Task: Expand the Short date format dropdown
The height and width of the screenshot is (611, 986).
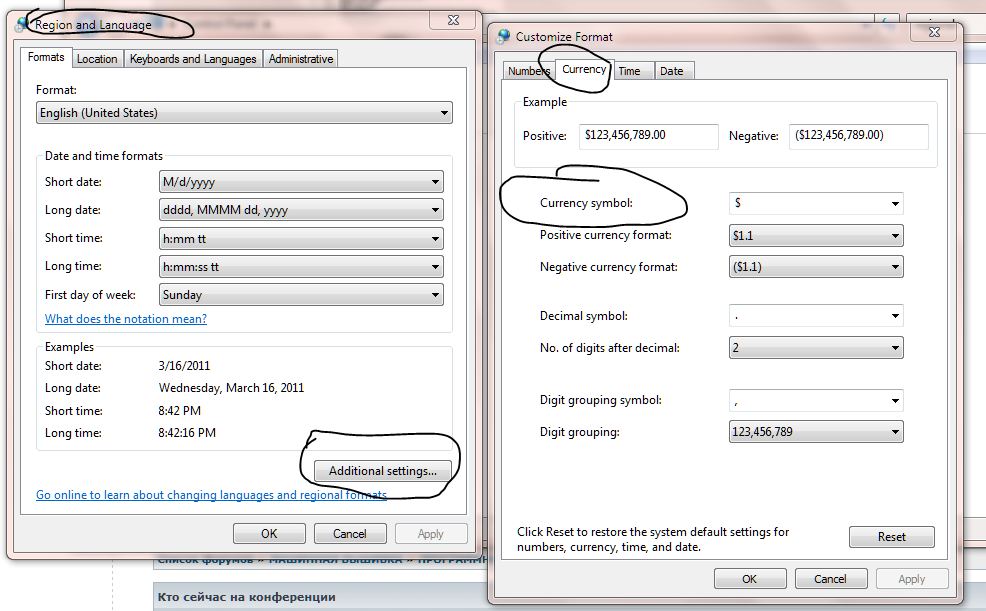Action: [x=301, y=182]
